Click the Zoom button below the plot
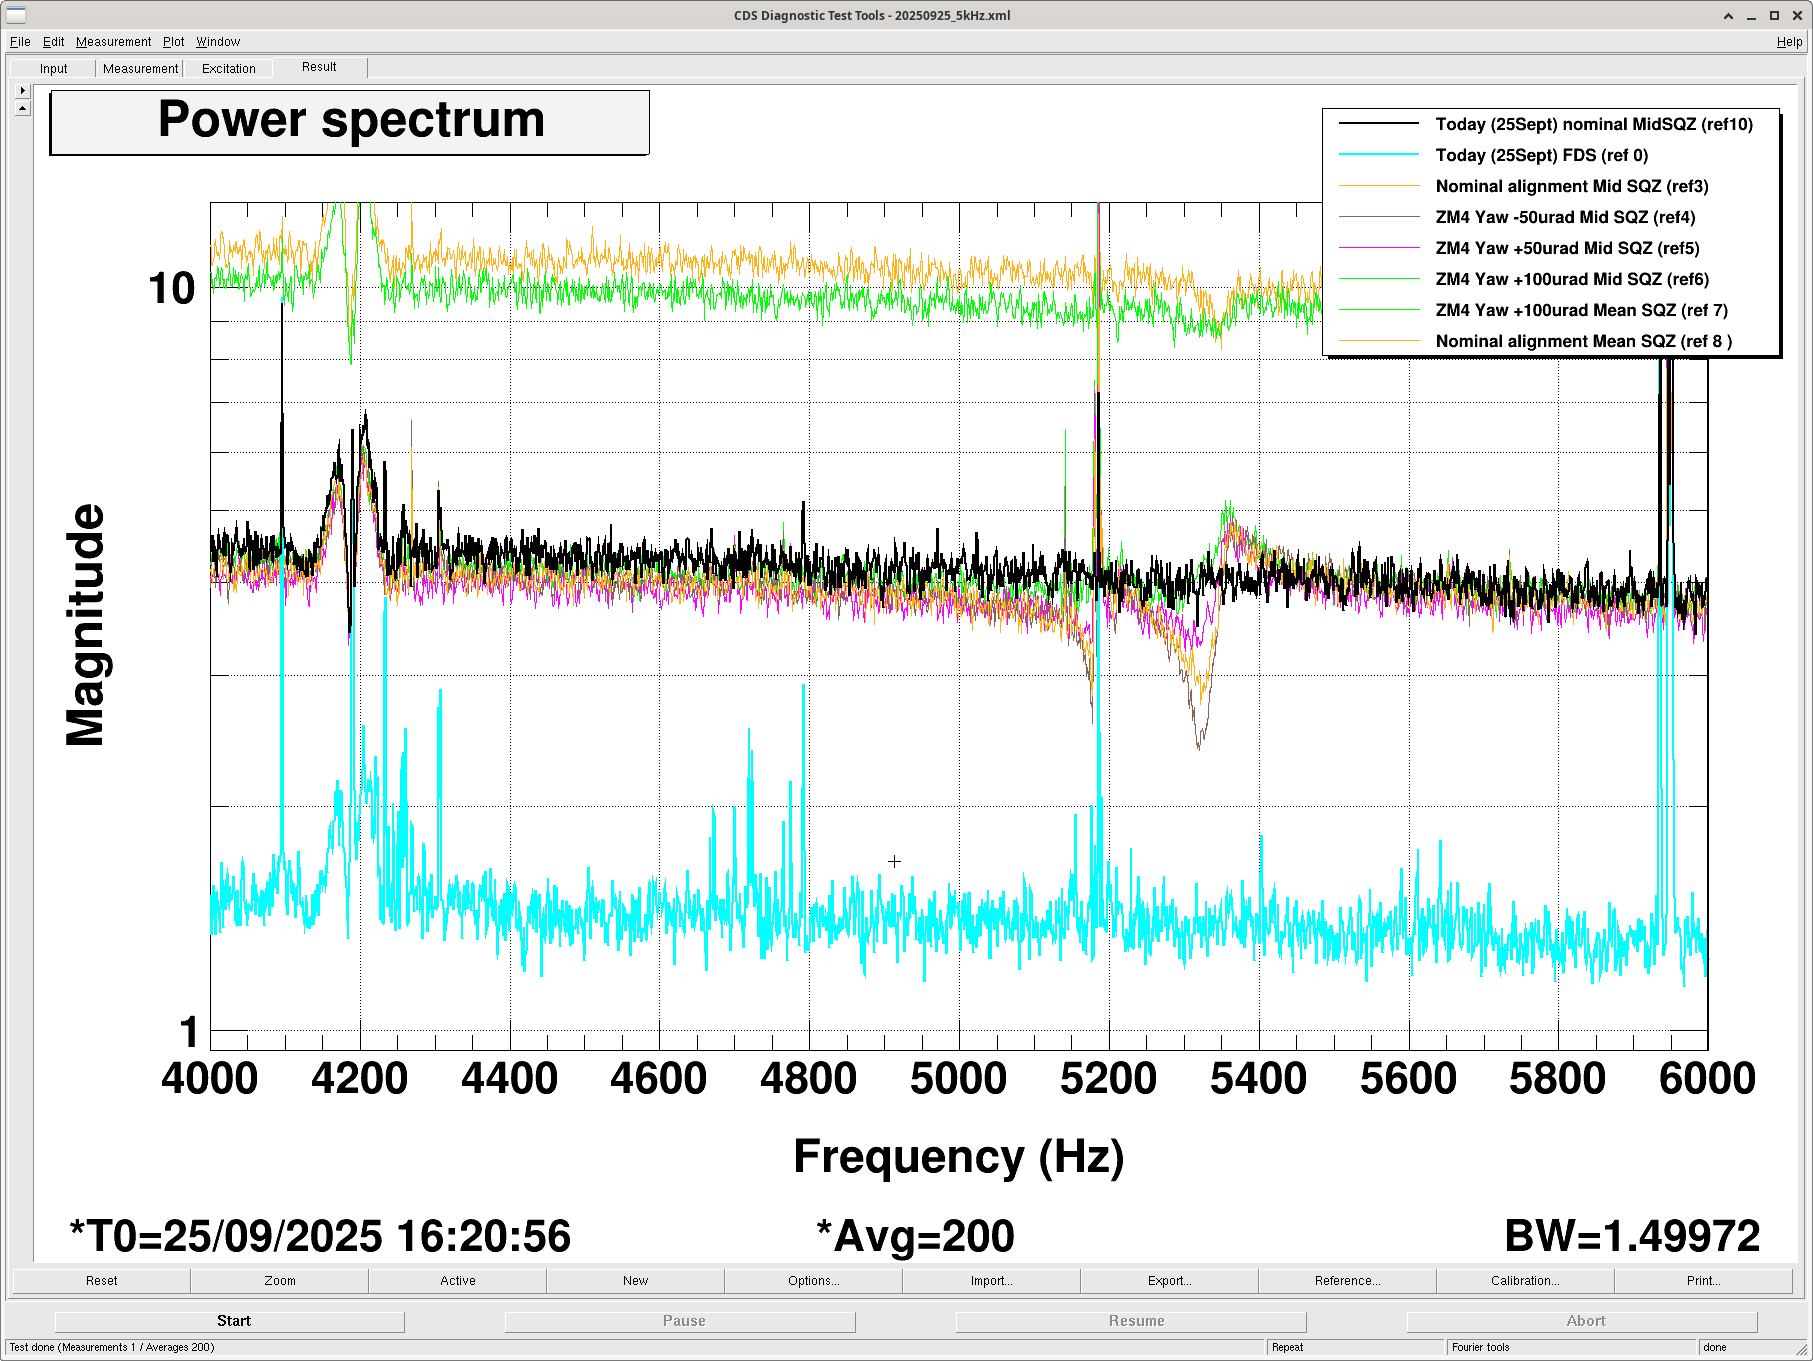 click(279, 1280)
